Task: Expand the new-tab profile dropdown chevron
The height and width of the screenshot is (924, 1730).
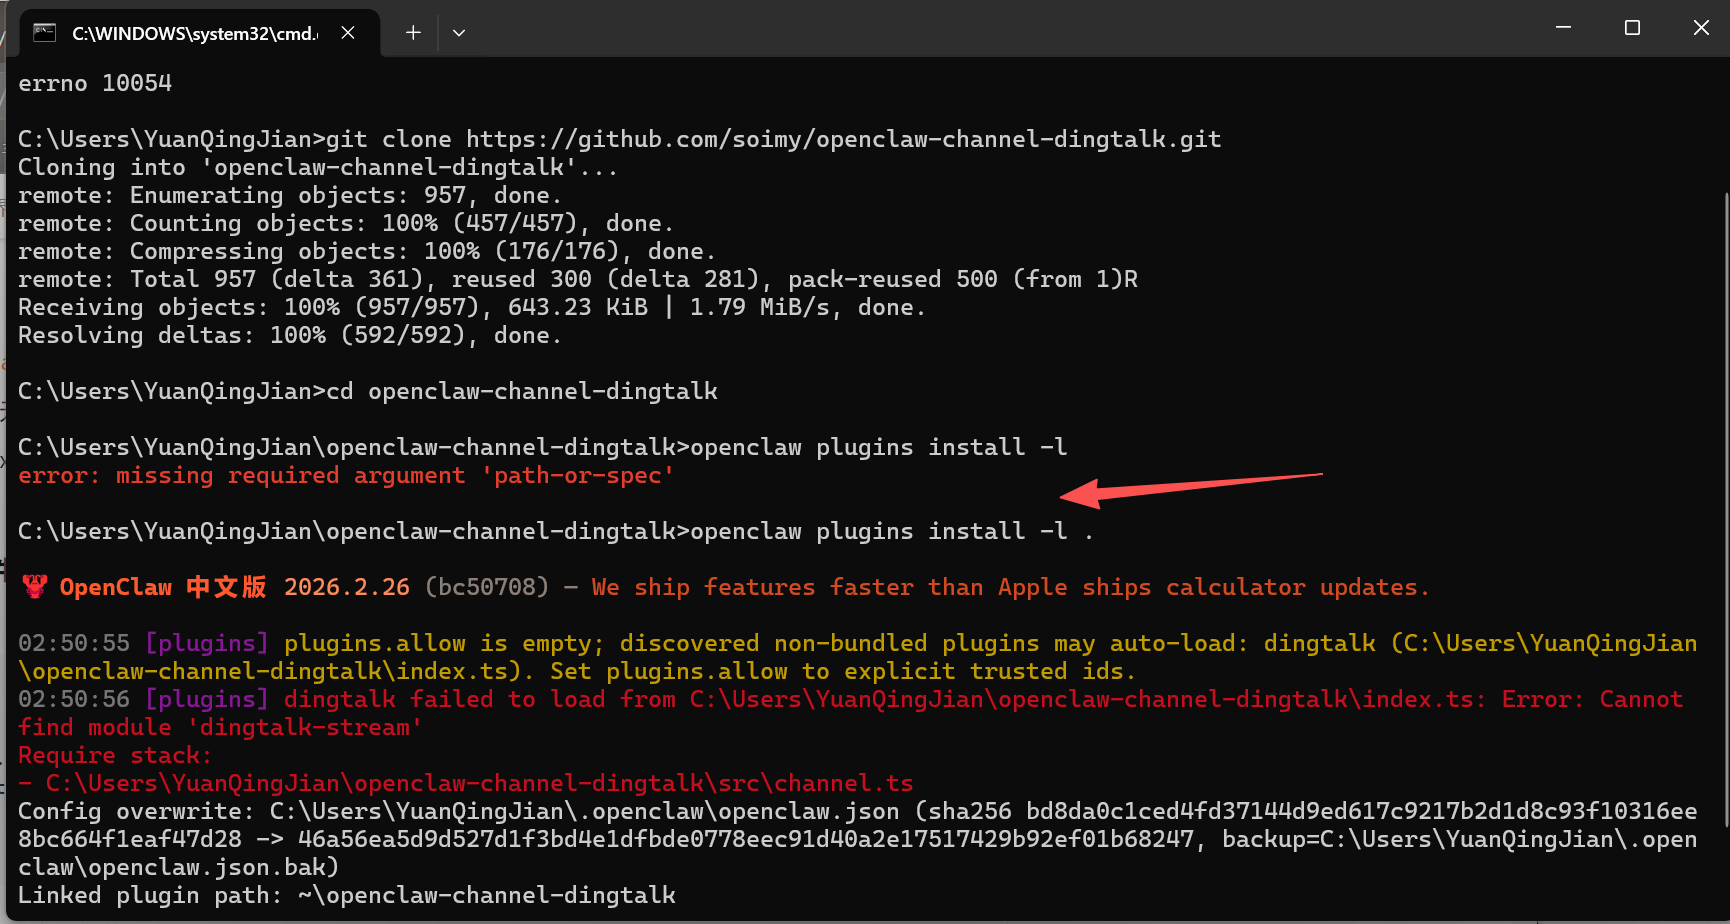Action: [459, 33]
